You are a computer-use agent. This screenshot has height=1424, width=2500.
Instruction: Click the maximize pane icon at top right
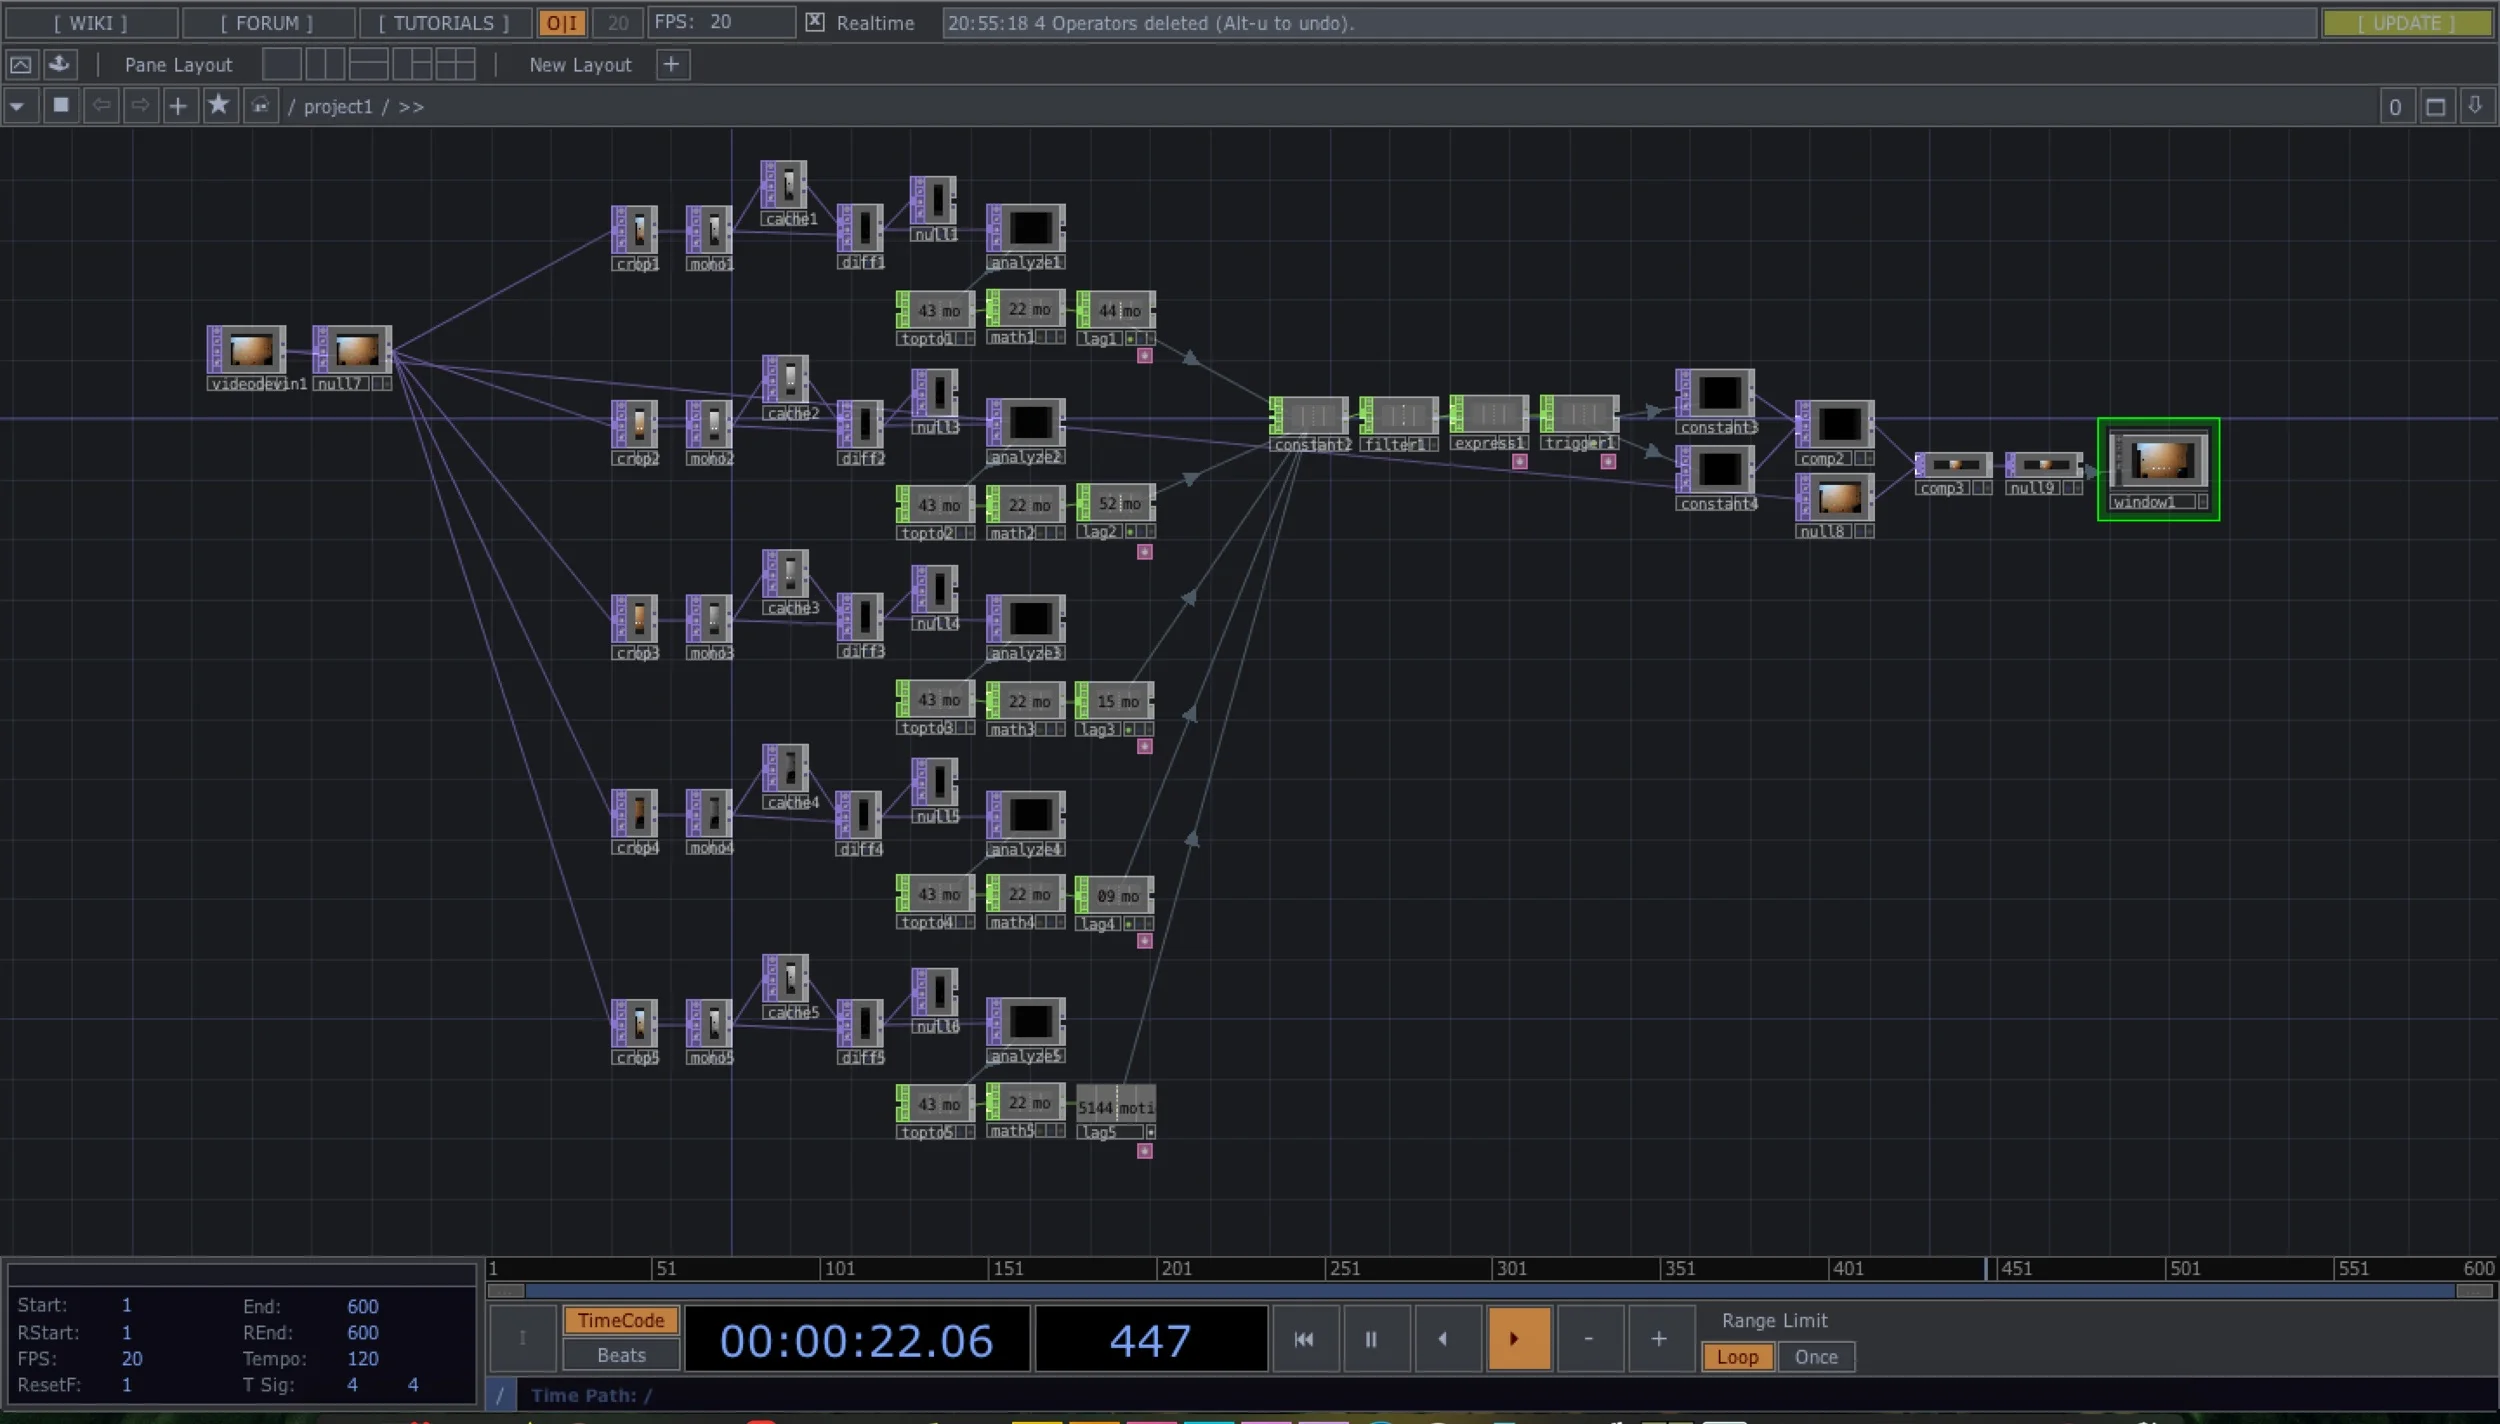[2435, 106]
